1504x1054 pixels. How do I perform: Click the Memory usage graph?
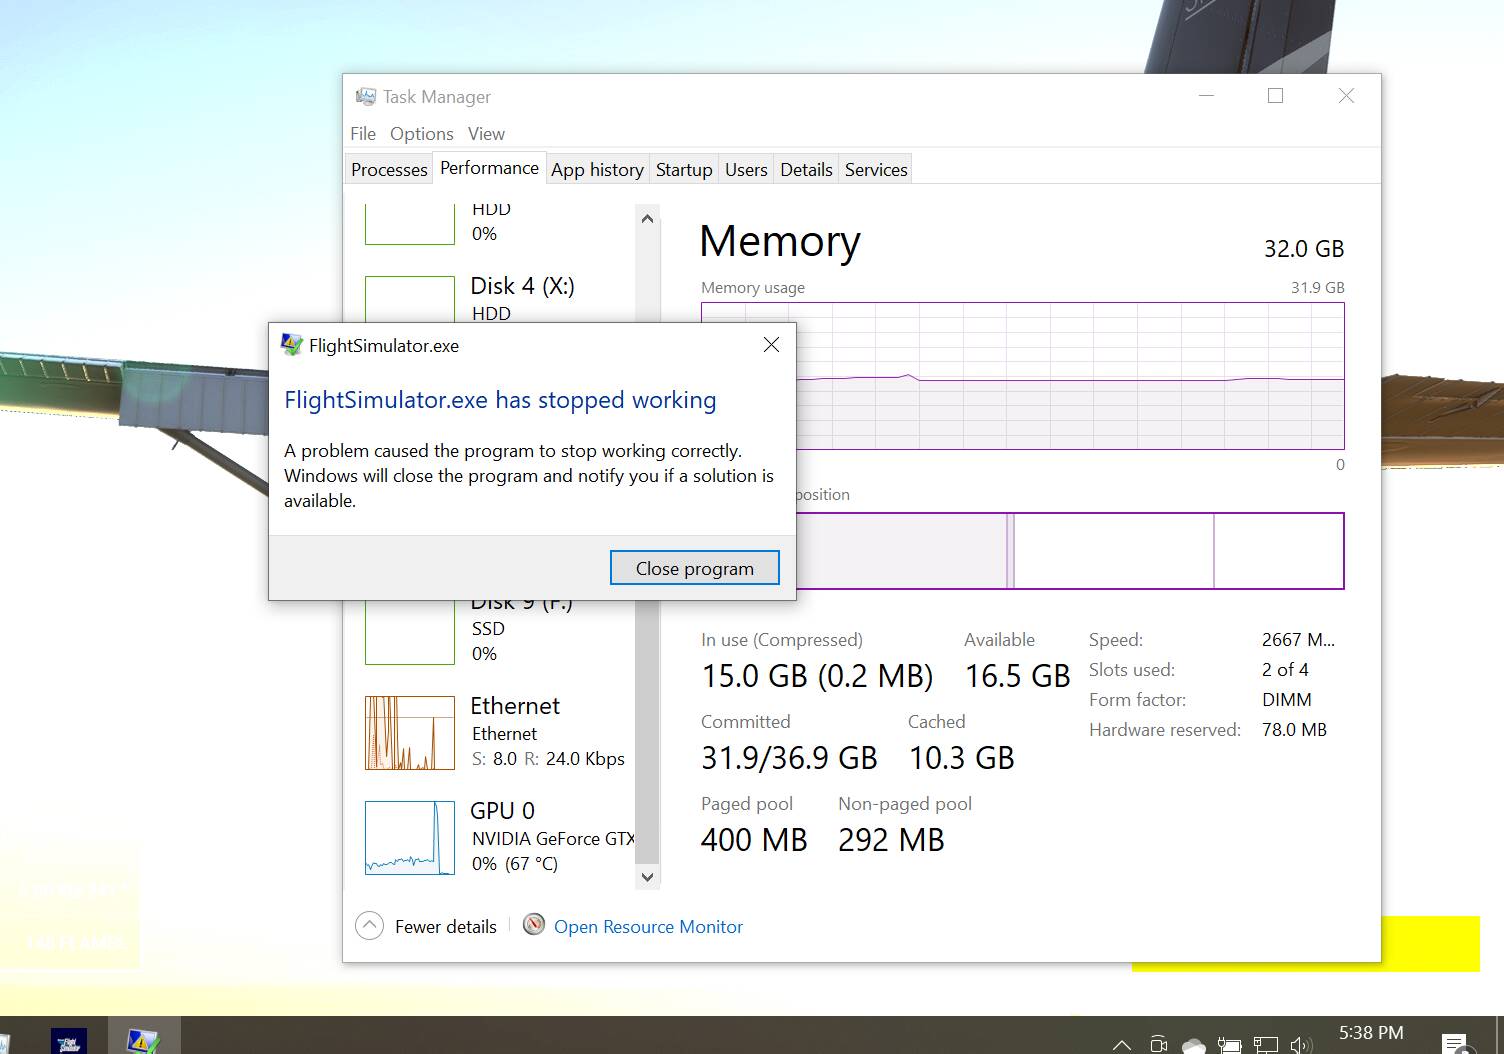point(1070,376)
